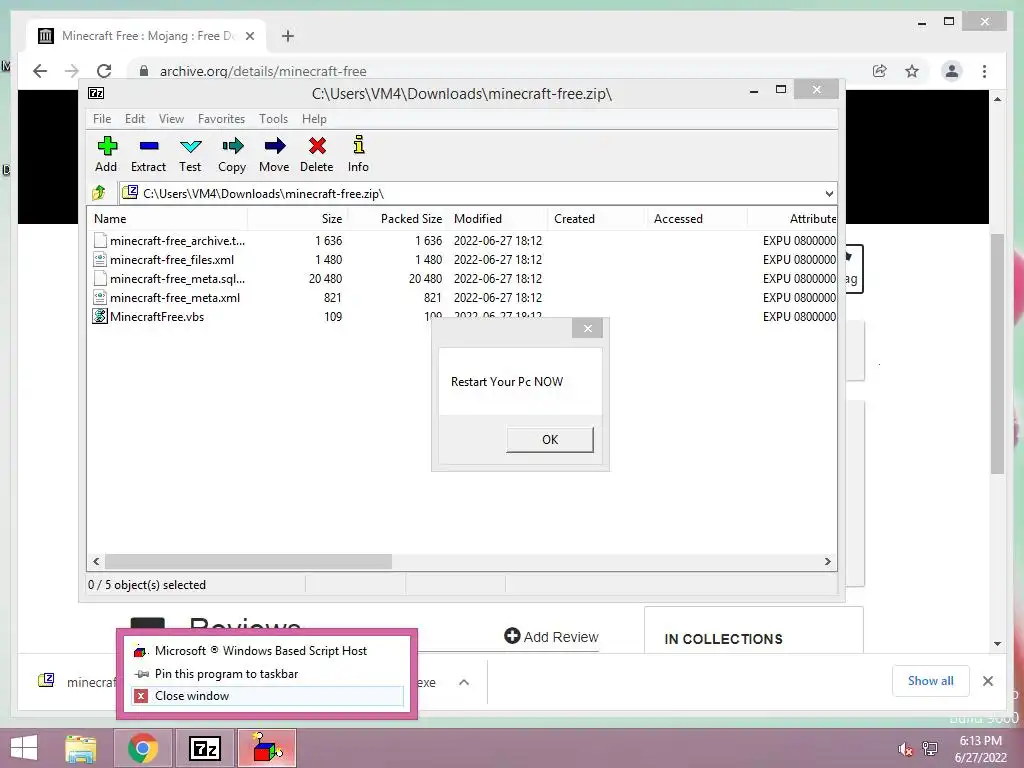The height and width of the screenshot is (768, 1024).
Task: Sort by Name column header
Action: click(x=167, y=219)
